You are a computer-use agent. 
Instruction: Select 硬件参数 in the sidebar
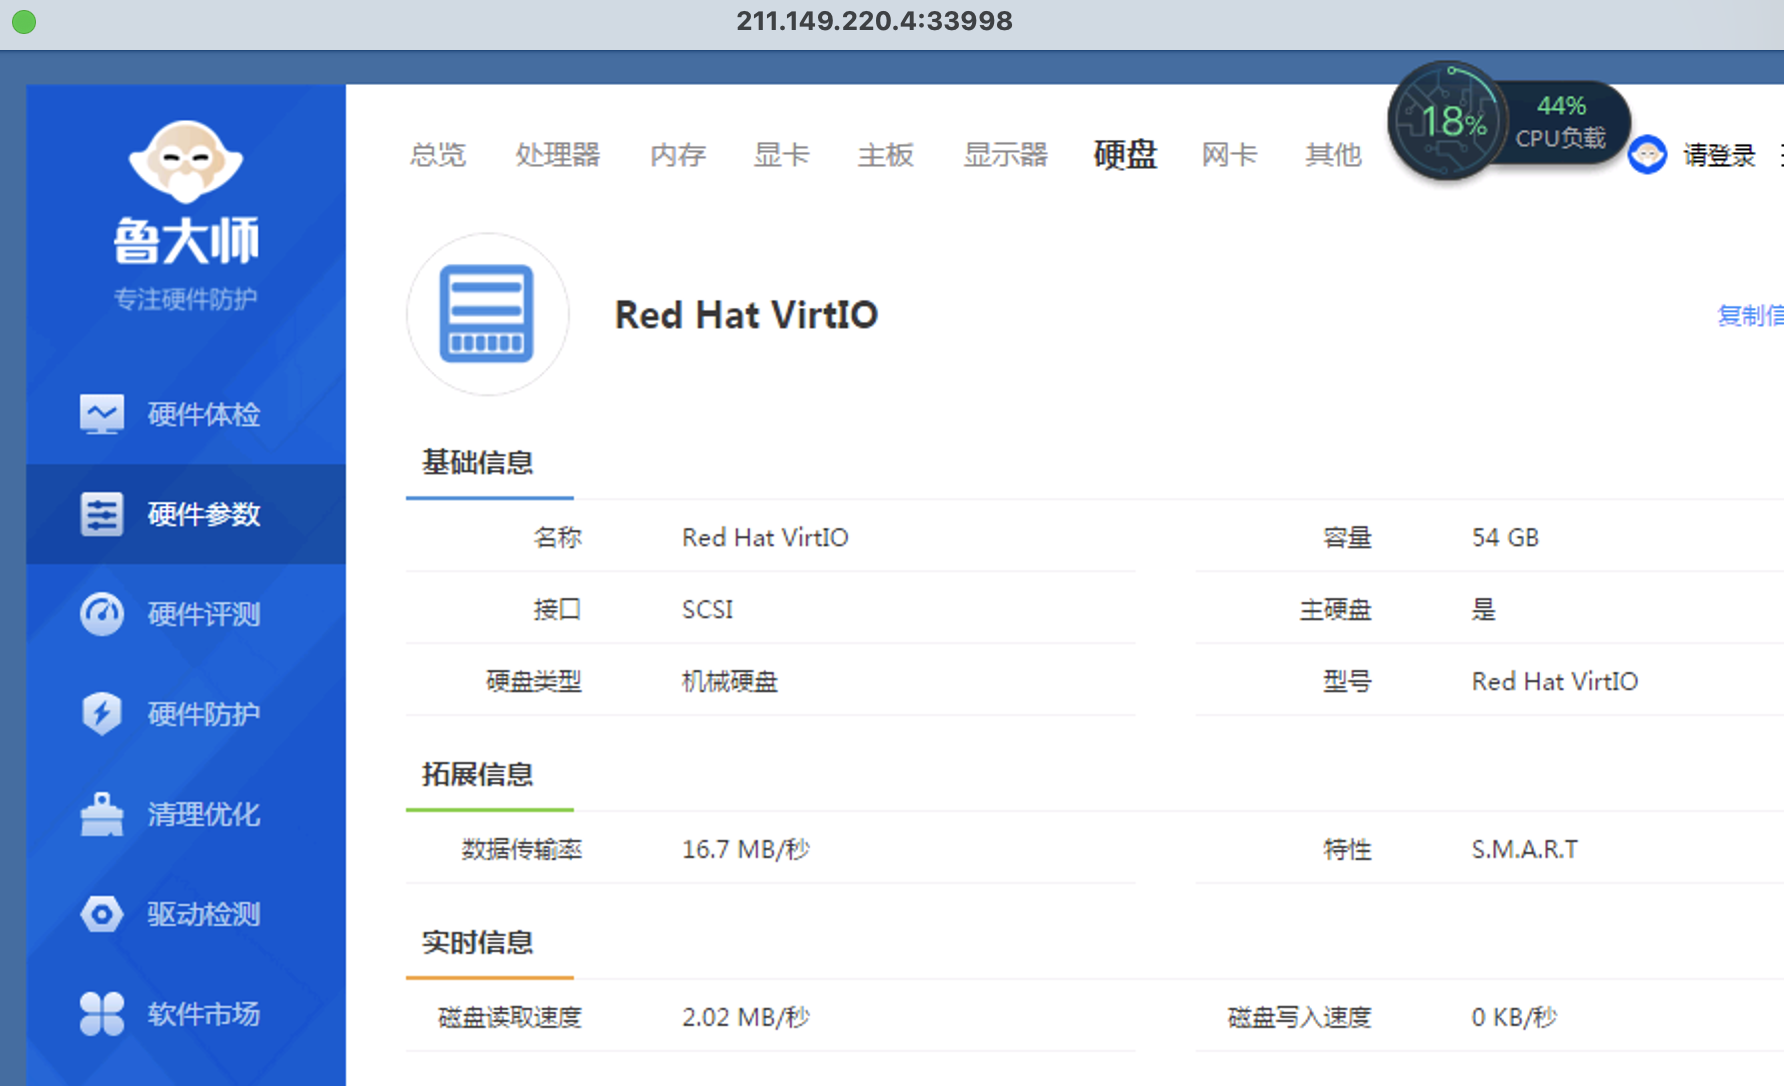pos(186,514)
